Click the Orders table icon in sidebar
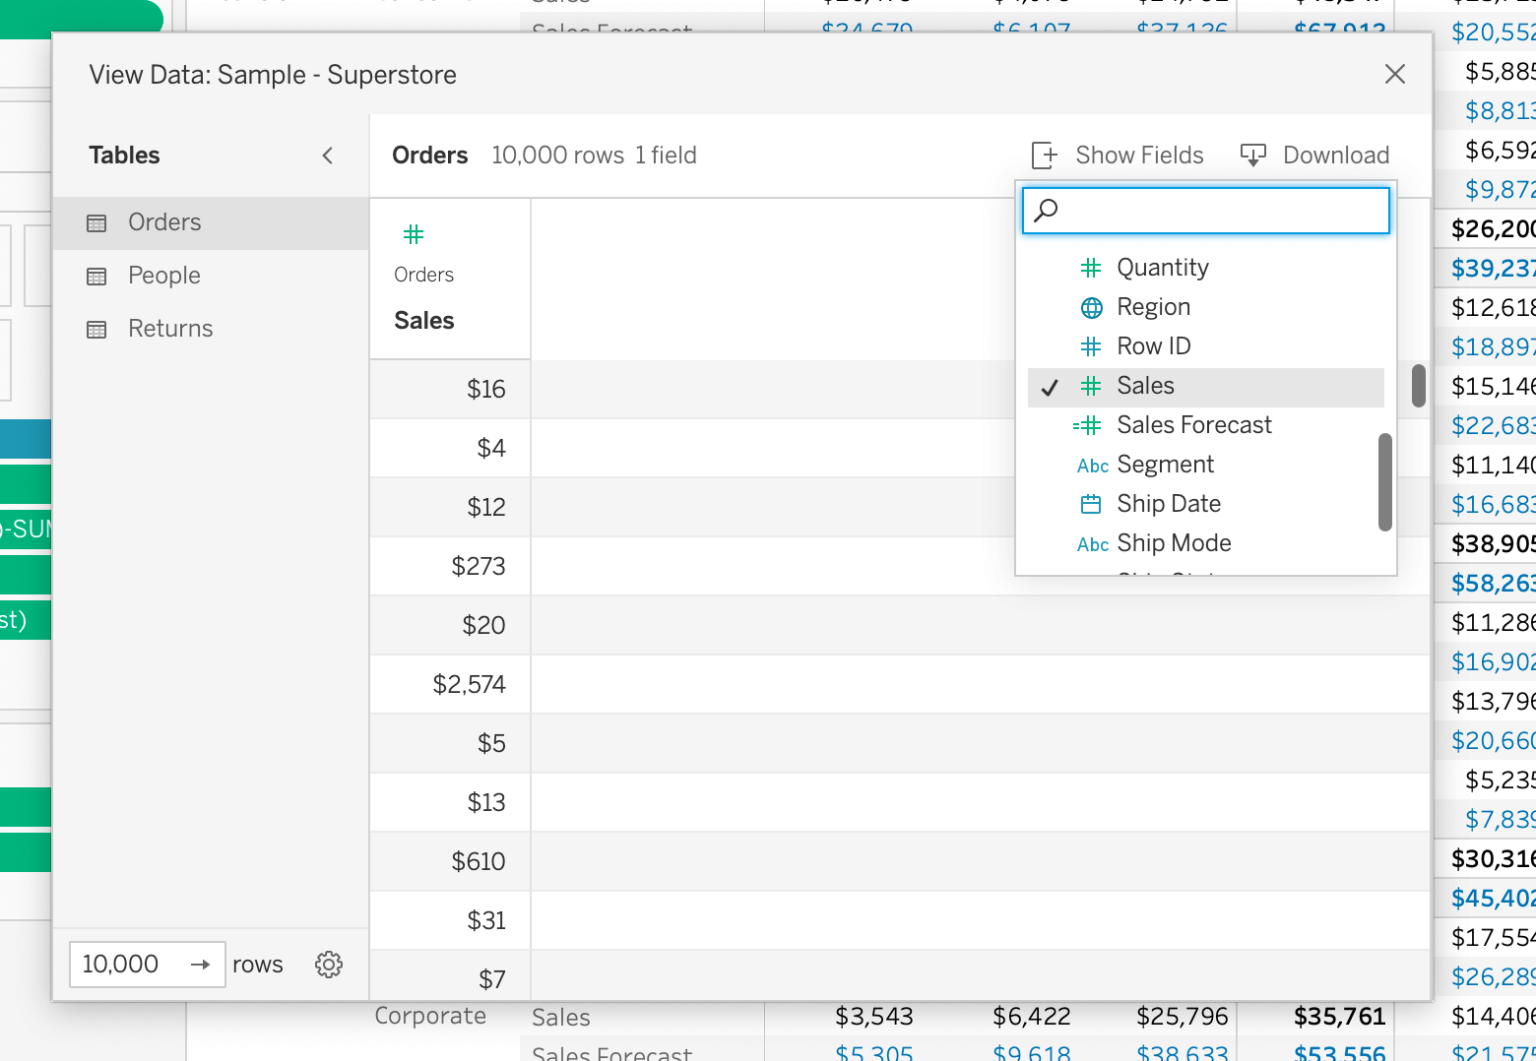Image resolution: width=1536 pixels, height=1061 pixels. coord(97,222)
